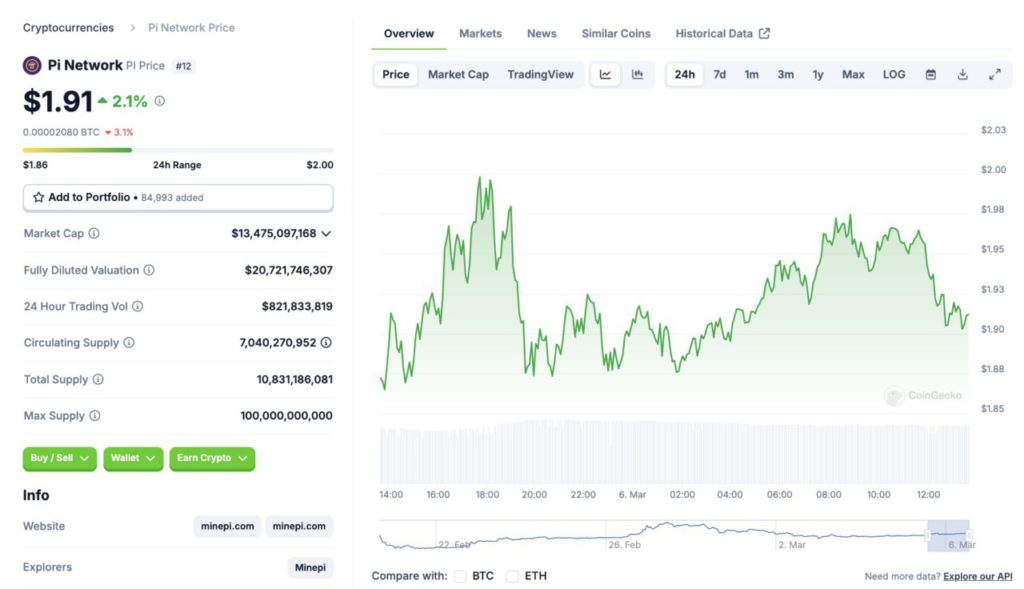Screen dimensions: 1024x589
Task: Expand the chart to fullscreen
Action: [x=994, y=74]
